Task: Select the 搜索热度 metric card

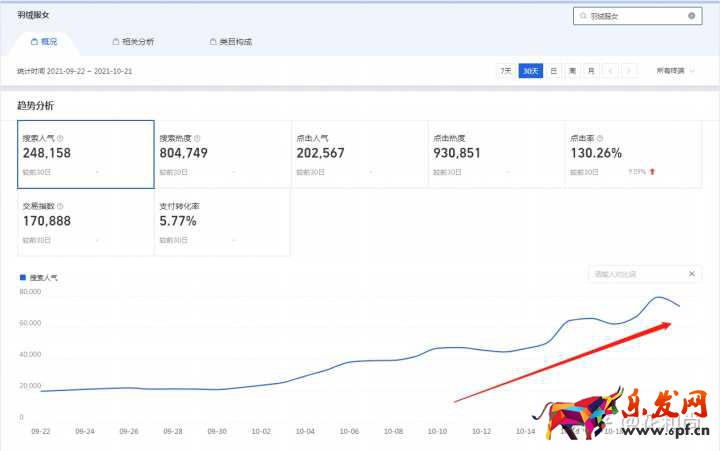Action: point(222,154)
